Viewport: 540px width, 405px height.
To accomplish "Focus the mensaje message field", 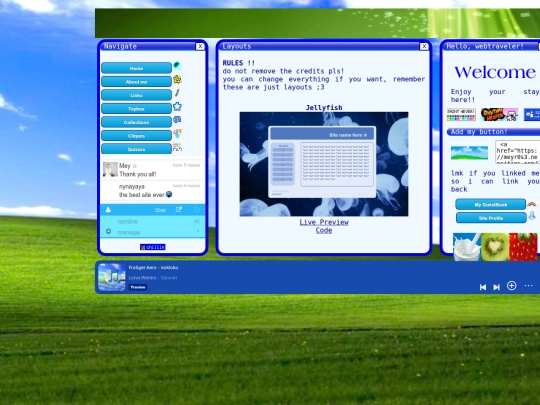I will click(x=153, y=232).
